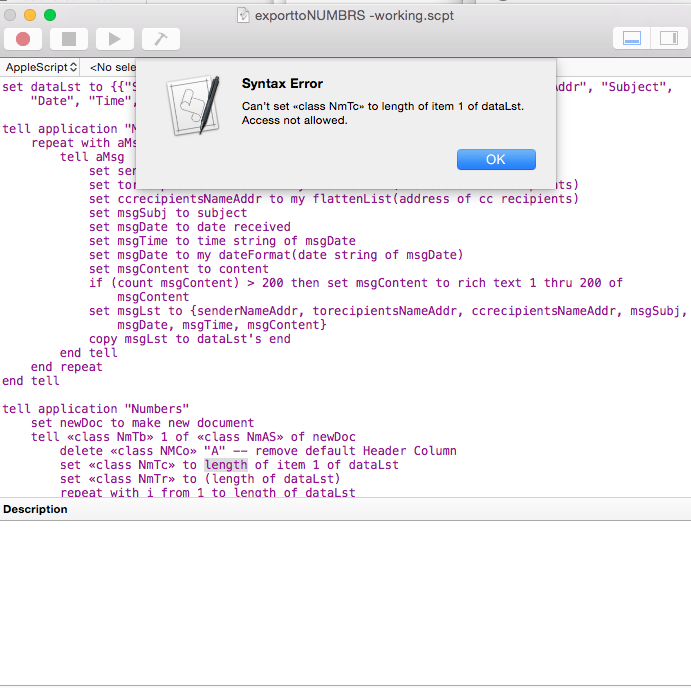691x688 pixels.
Task: Dismiss the Syntax Error with OK
Action: point(496,159)
